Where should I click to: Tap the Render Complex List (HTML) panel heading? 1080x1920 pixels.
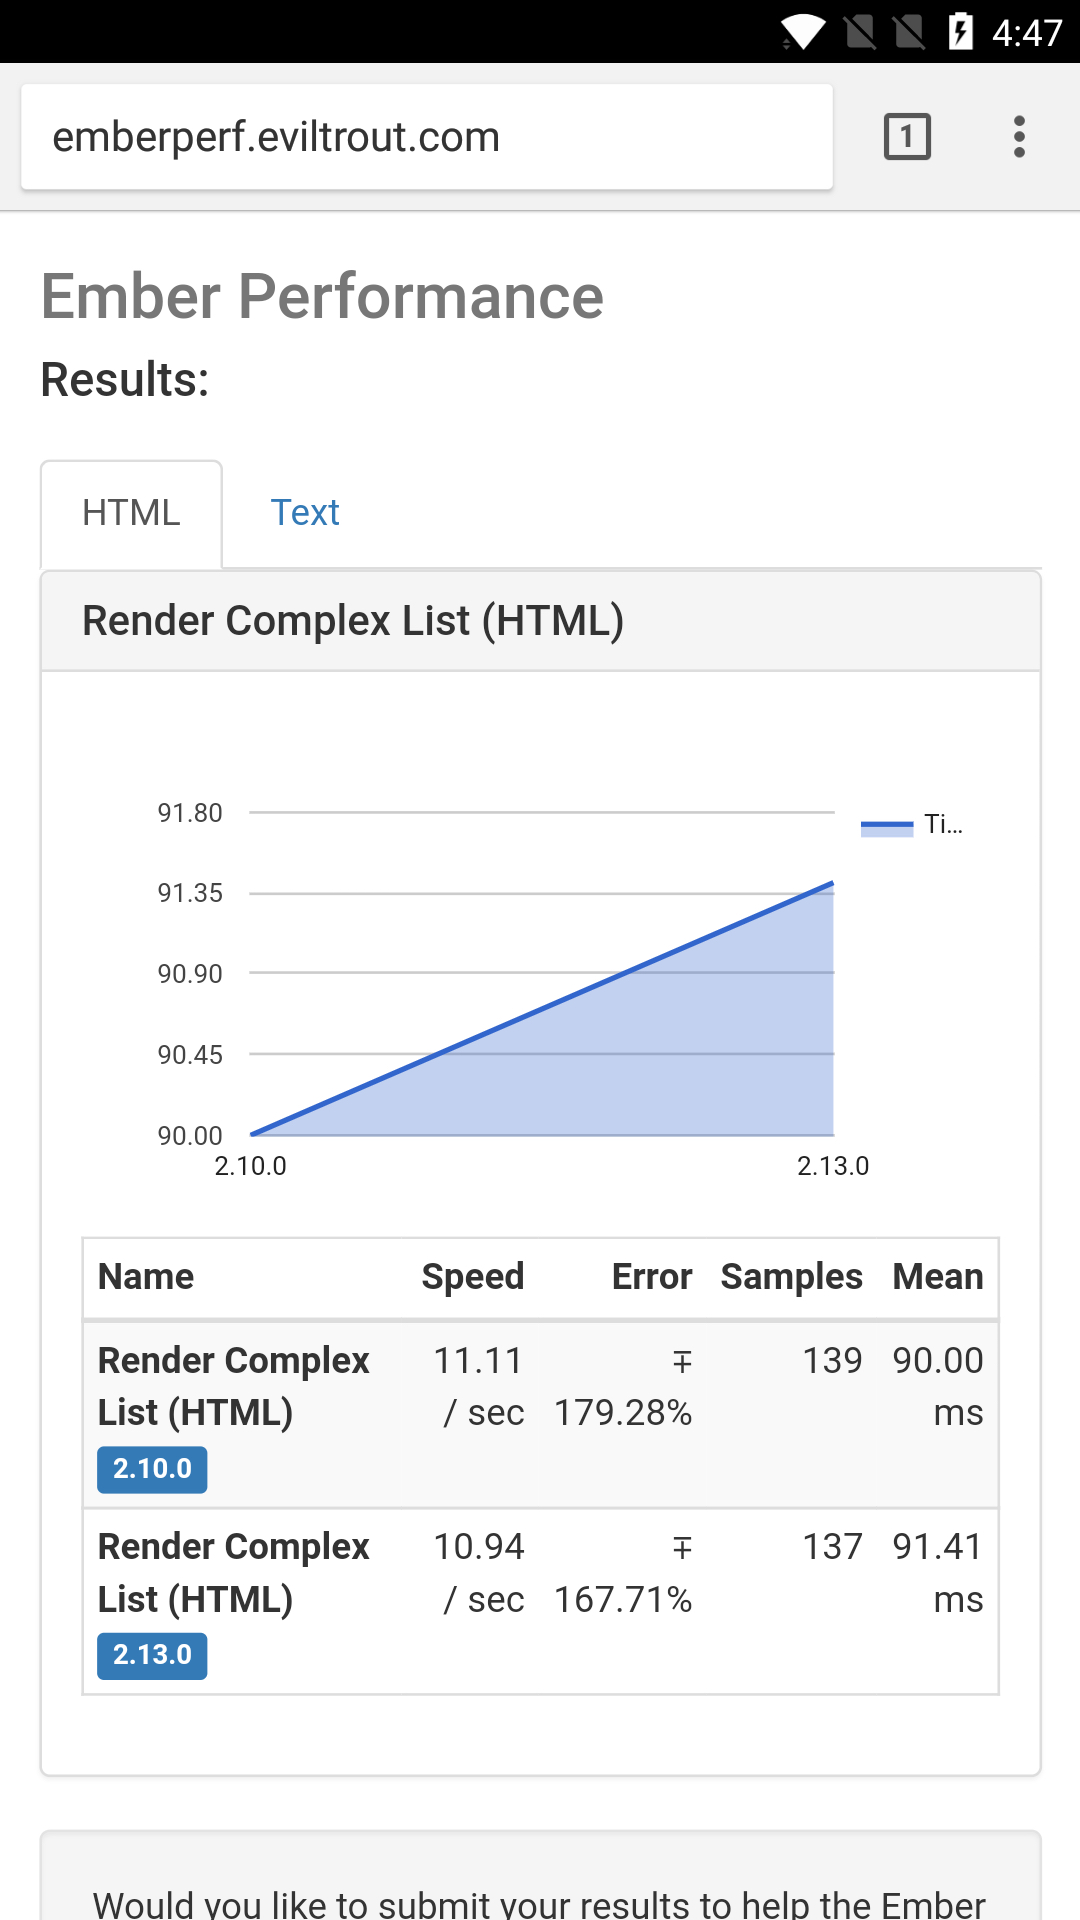pos(353,621)
